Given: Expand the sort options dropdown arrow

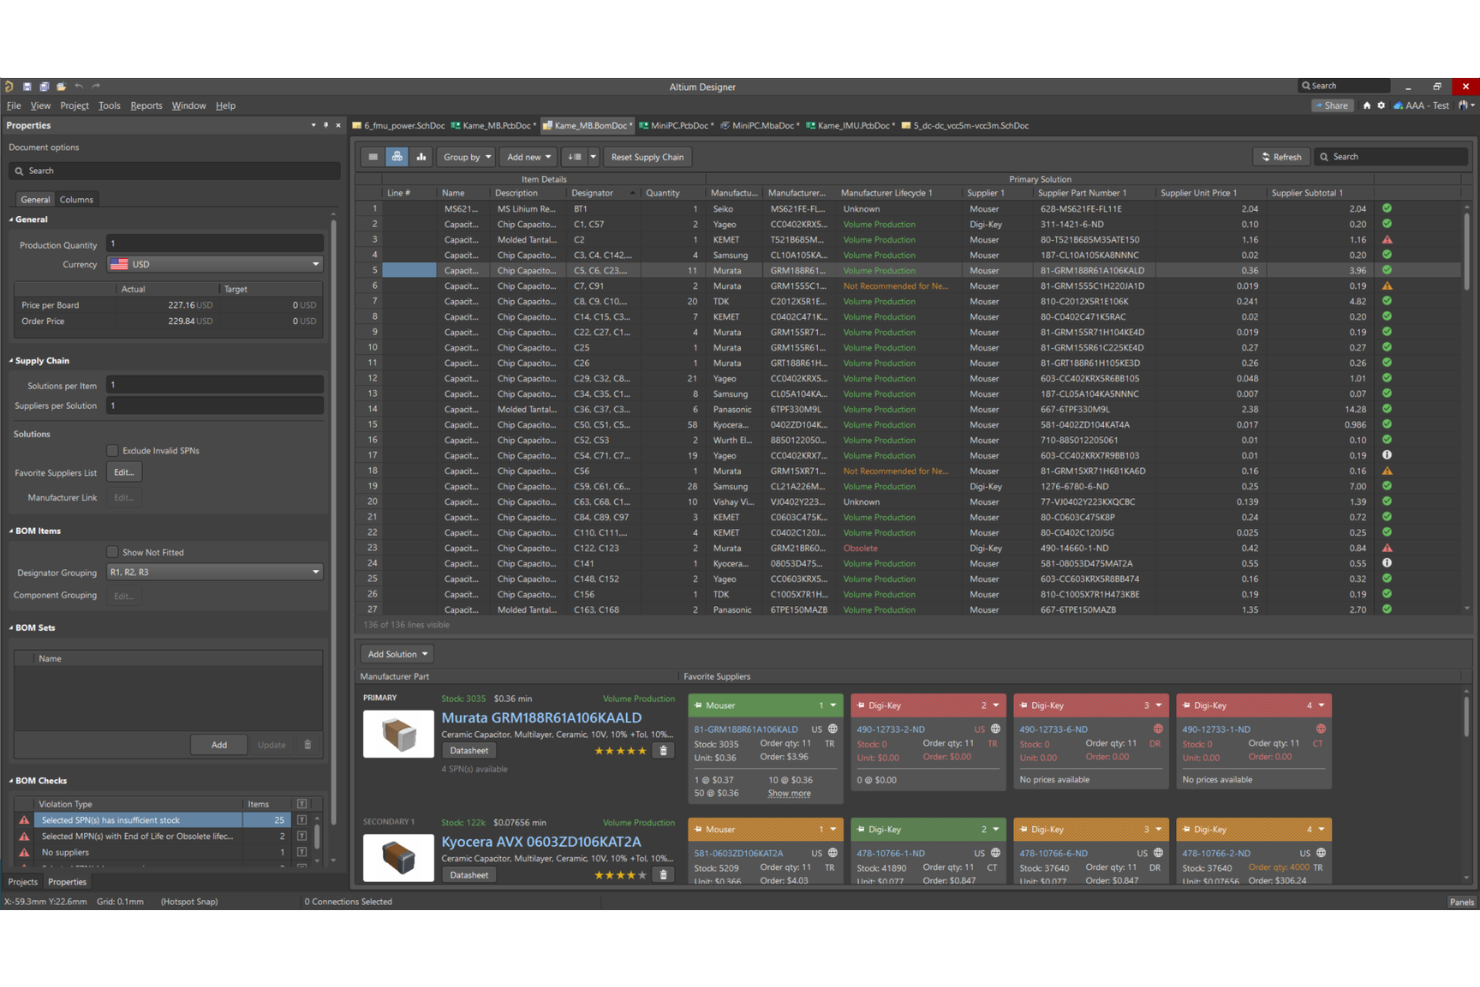Looking at the screenshot, I should (x=593, y=157).
